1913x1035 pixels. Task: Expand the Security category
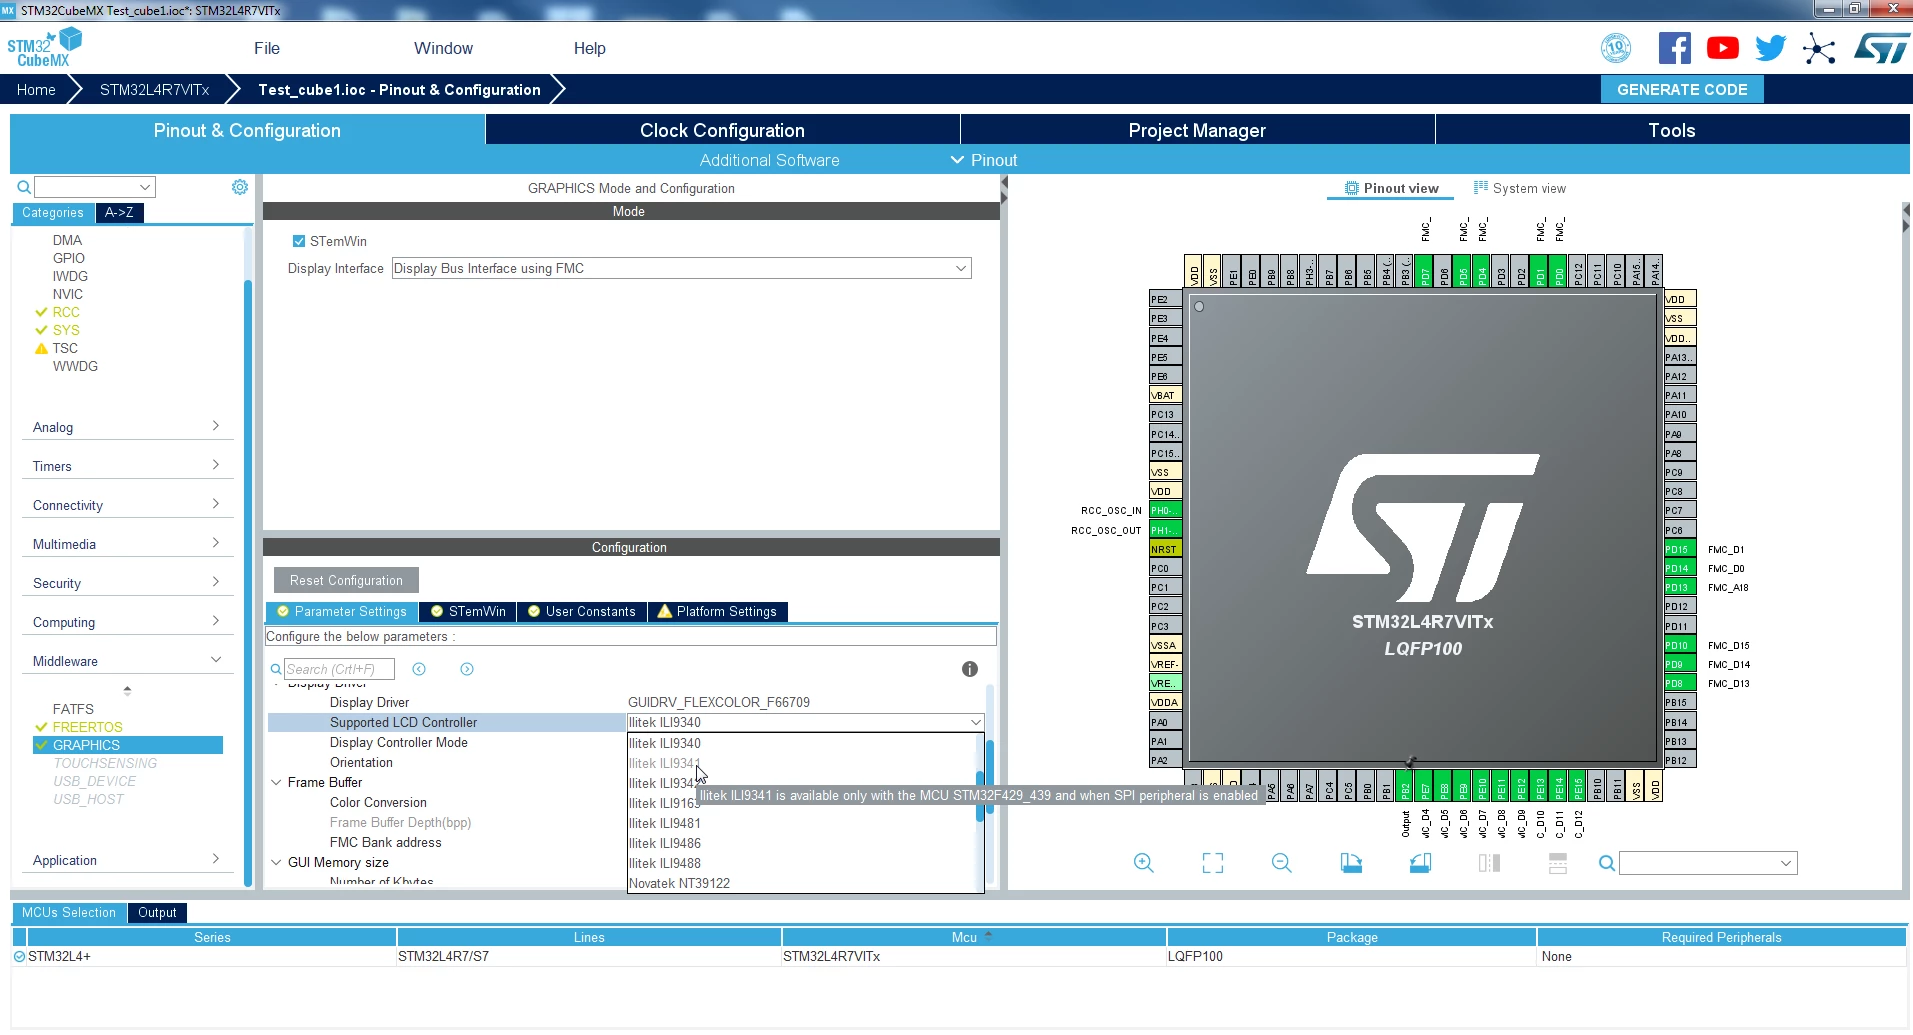point(126,583)
